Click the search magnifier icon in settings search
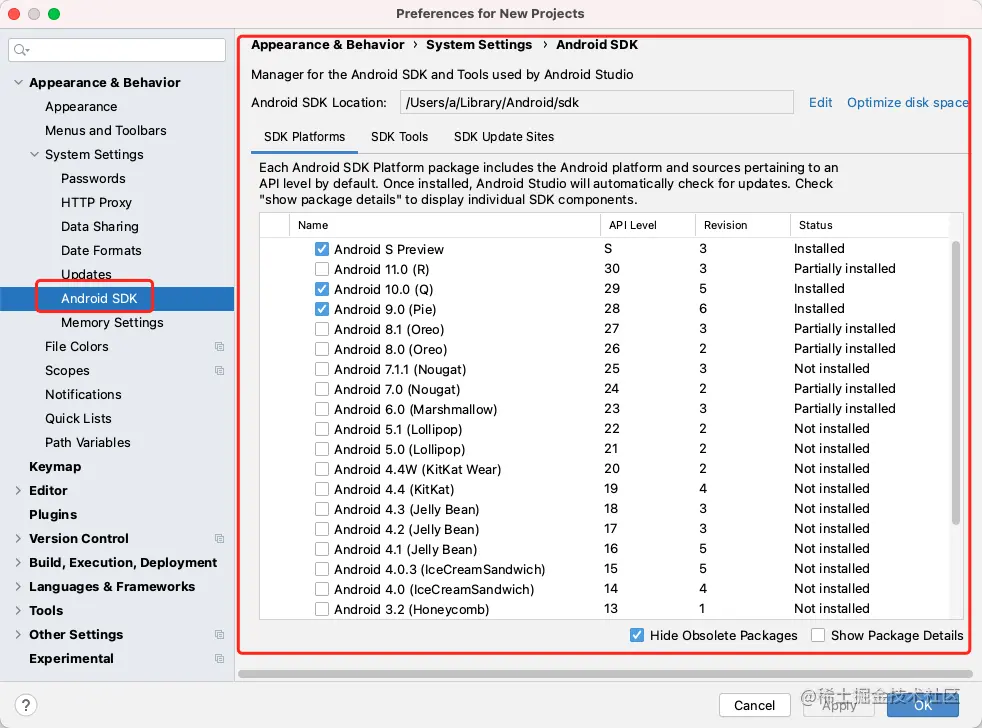 click(x=21, y=49)
